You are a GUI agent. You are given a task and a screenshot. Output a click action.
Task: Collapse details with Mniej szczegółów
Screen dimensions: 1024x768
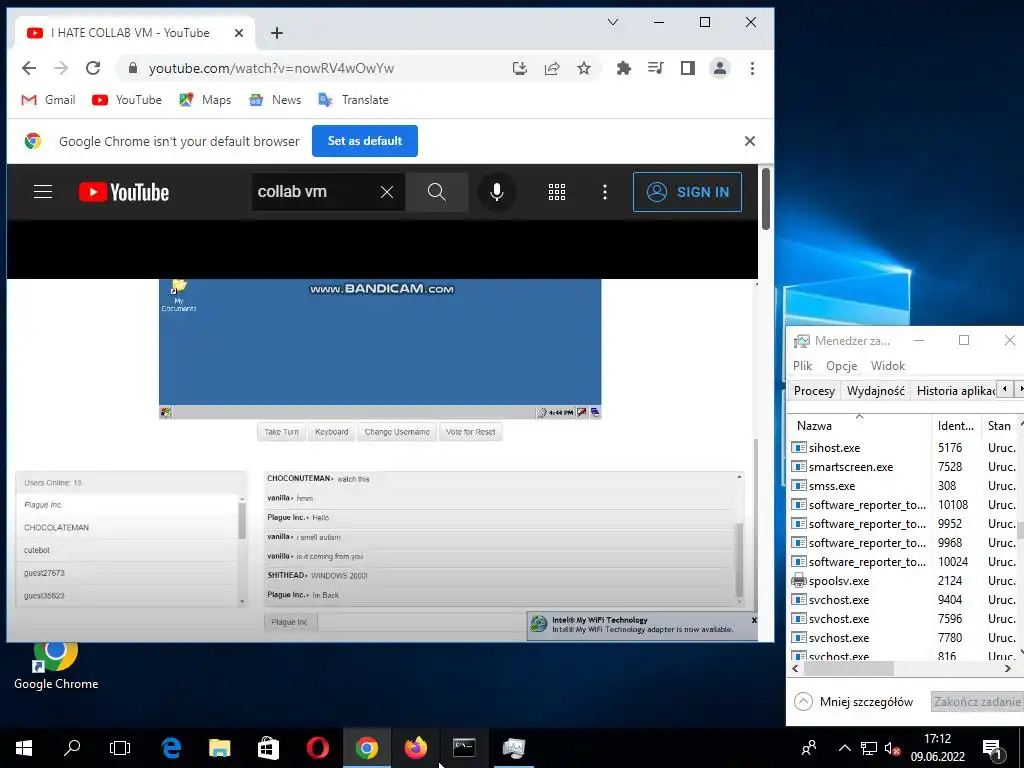click(854, 701)
